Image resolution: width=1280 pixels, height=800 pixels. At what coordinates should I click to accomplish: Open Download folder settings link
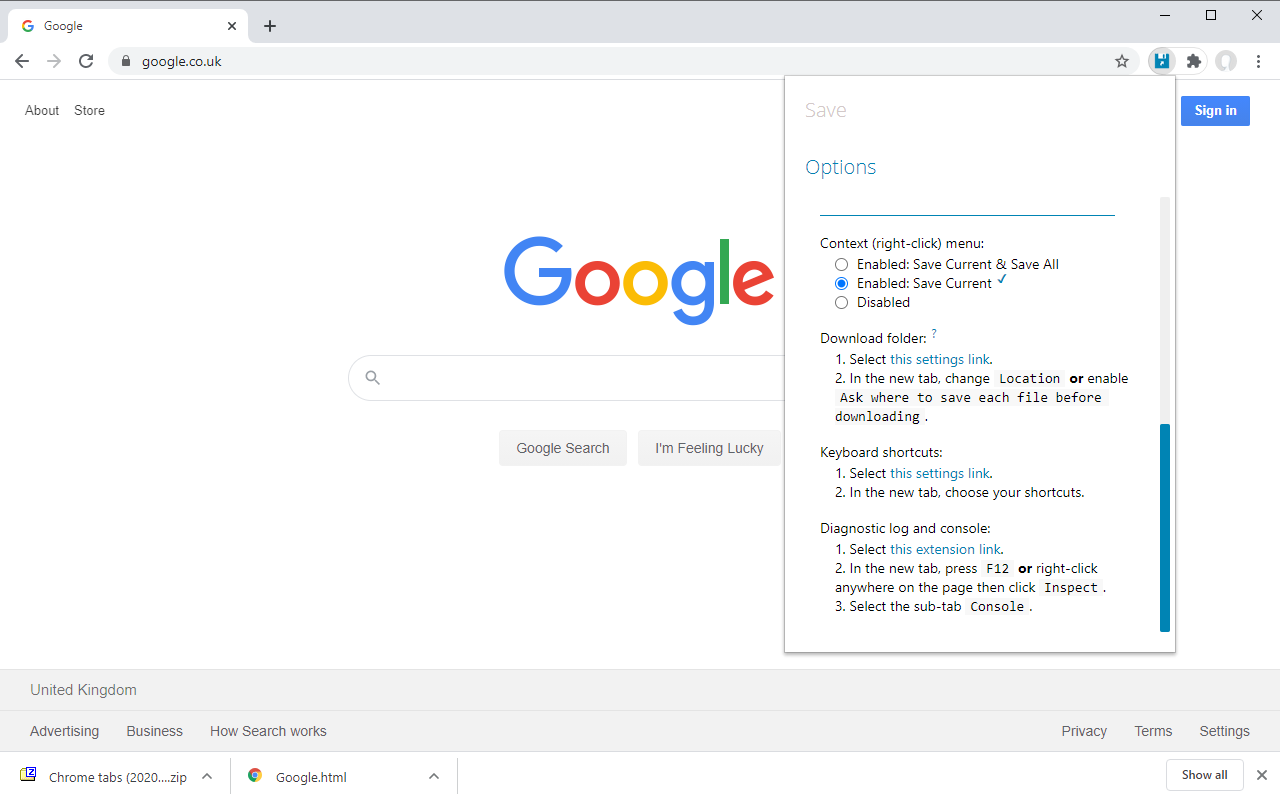(x=940, y=359)
